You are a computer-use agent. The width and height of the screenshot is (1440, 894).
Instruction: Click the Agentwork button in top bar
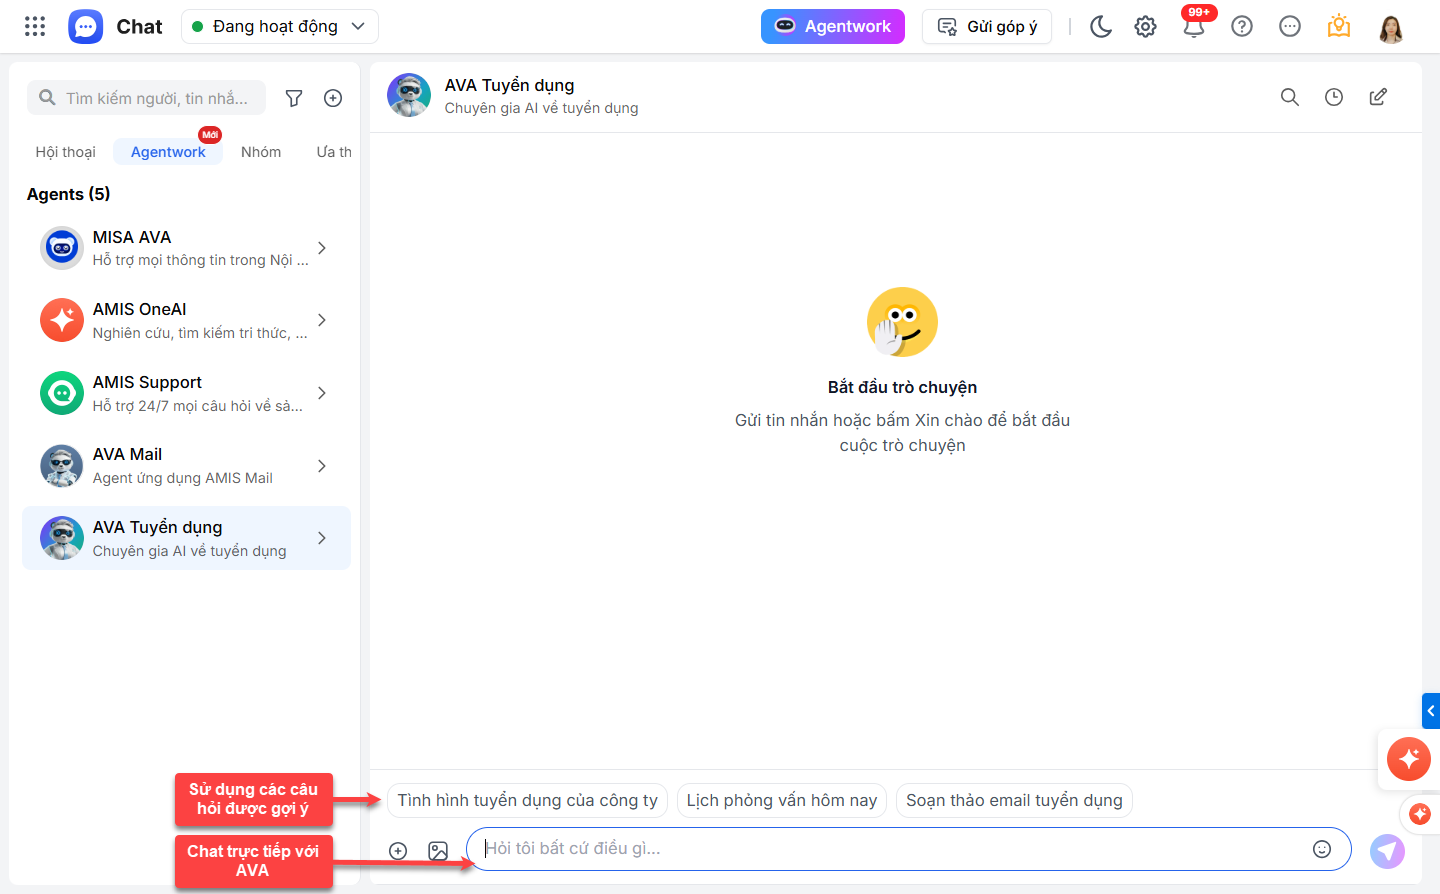tap(833, 26)
